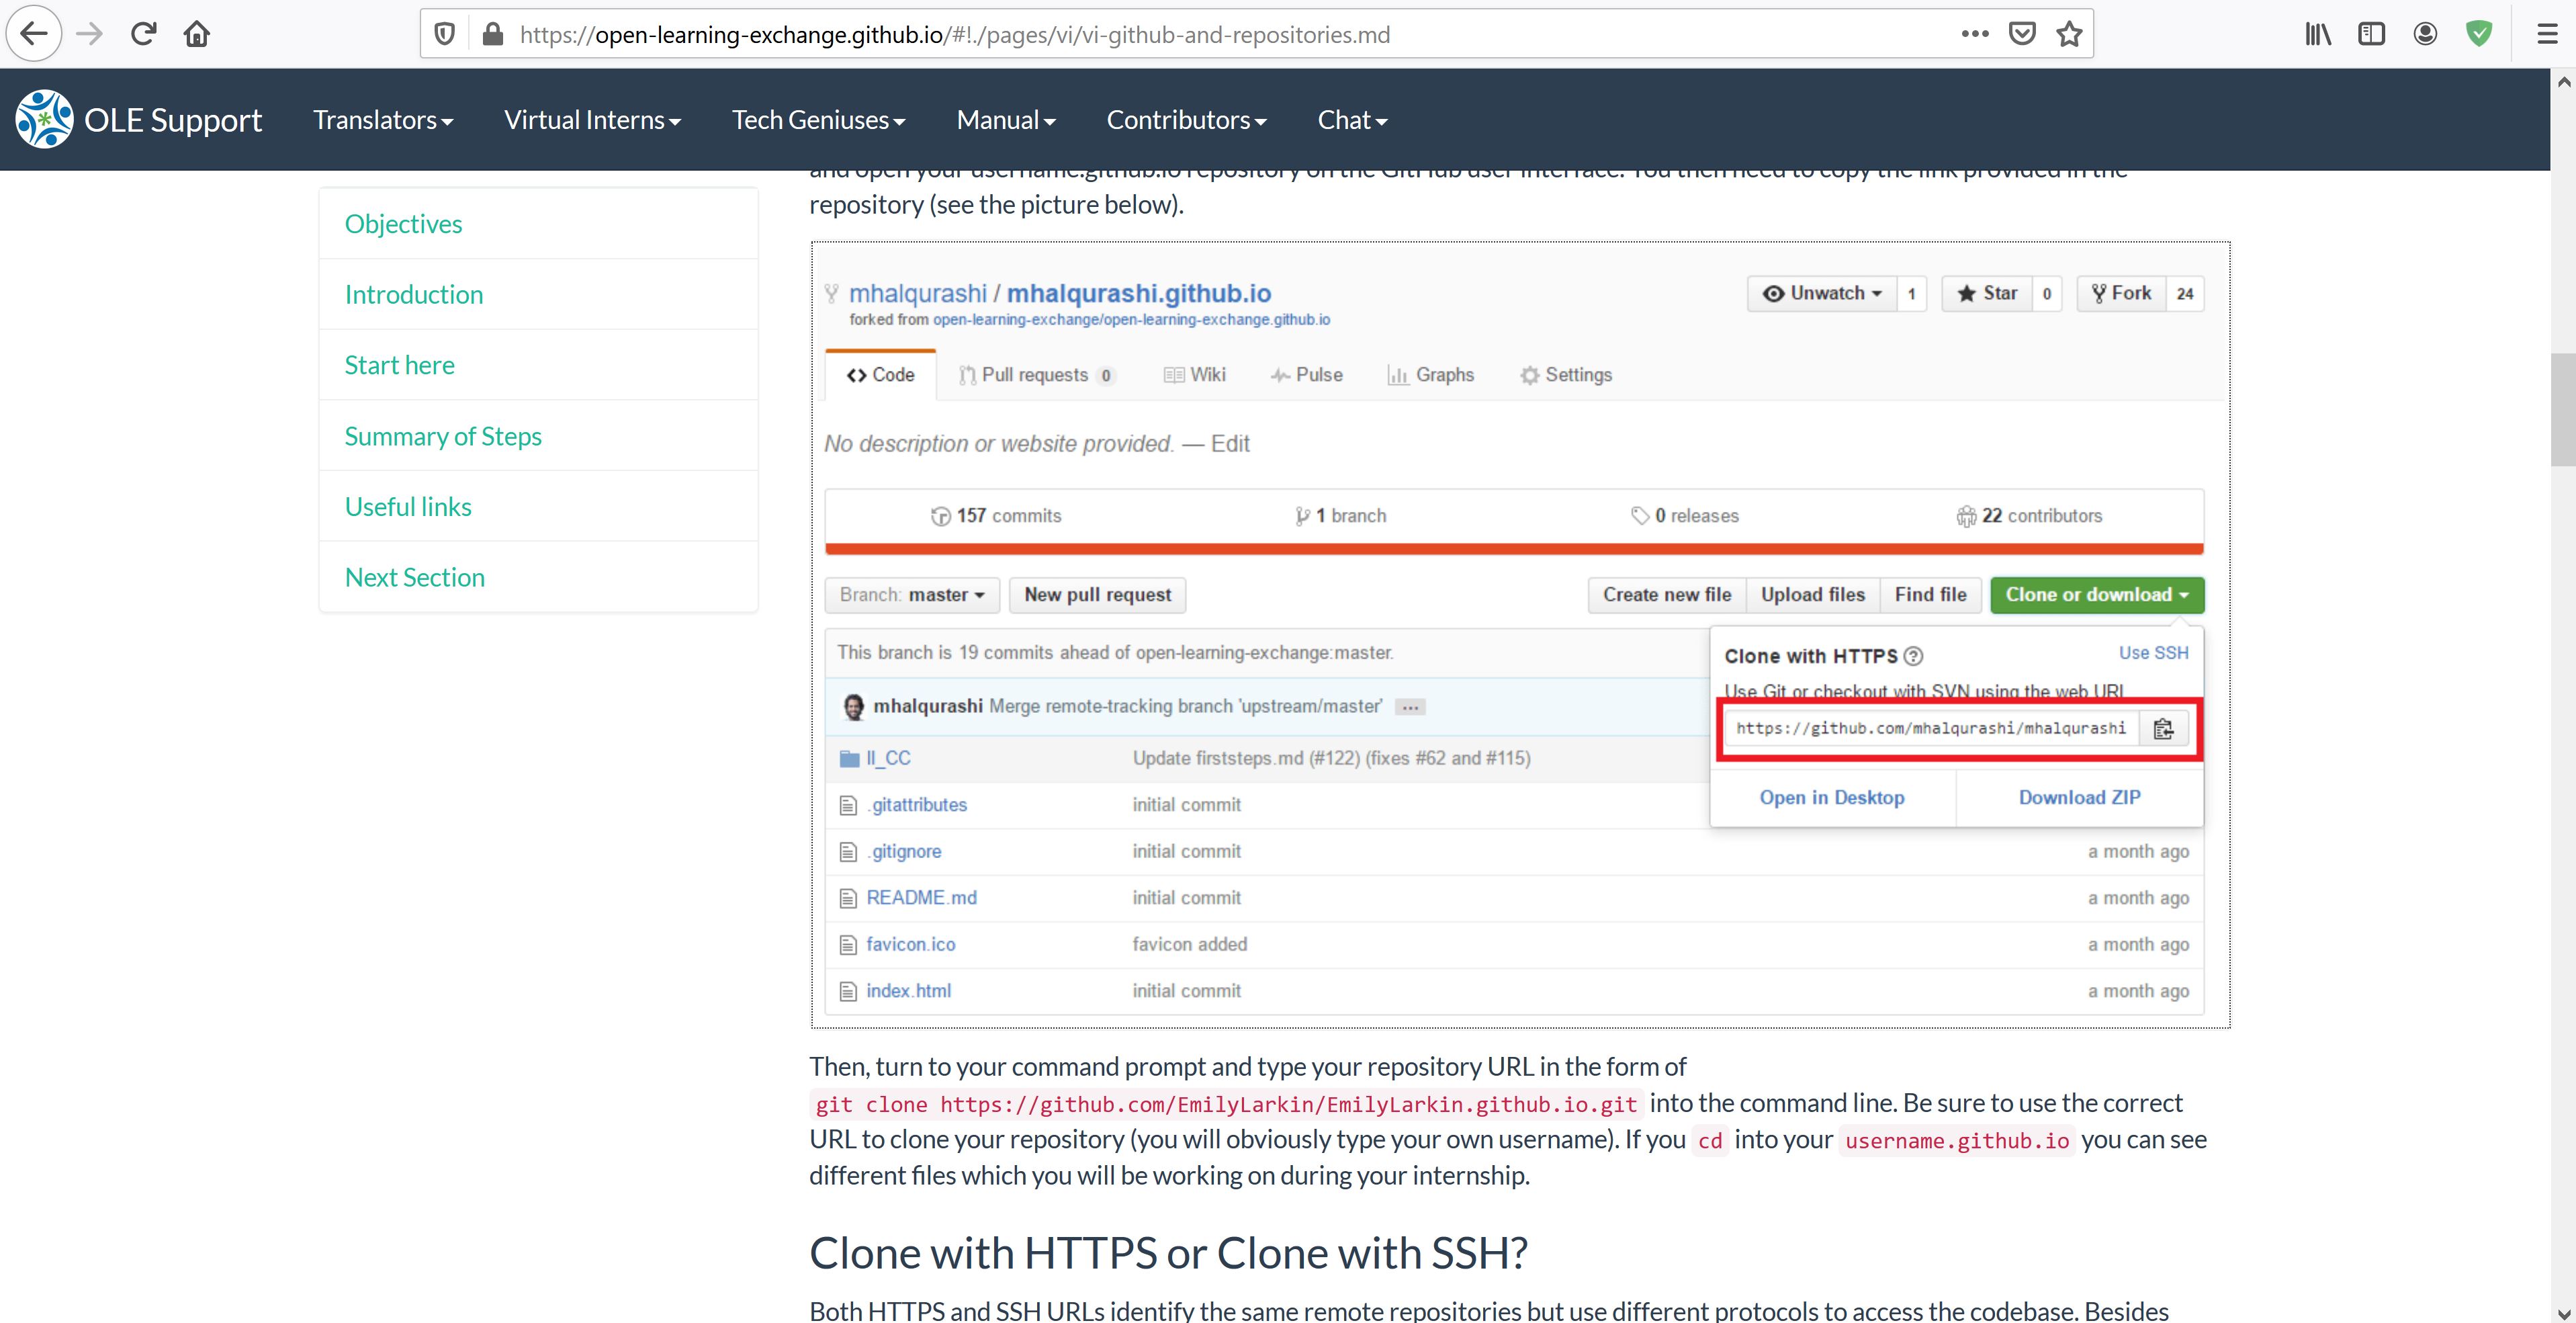Click the green shield extension icon

tap(2479, 34)
